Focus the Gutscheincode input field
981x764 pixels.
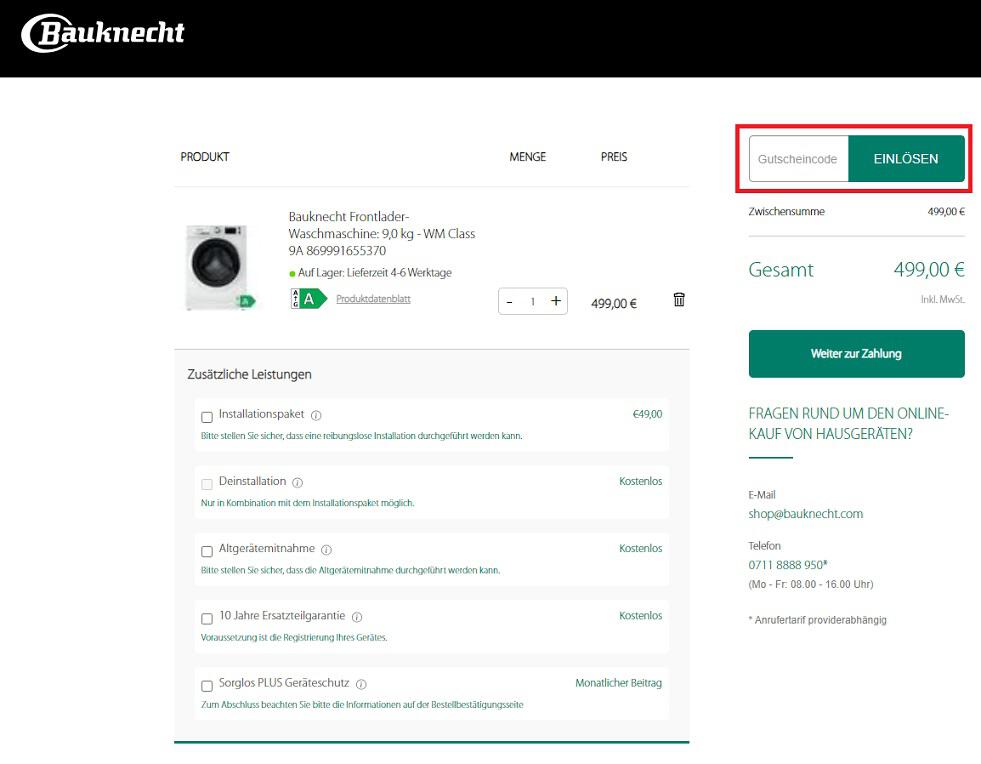click(x=798, y=159)
